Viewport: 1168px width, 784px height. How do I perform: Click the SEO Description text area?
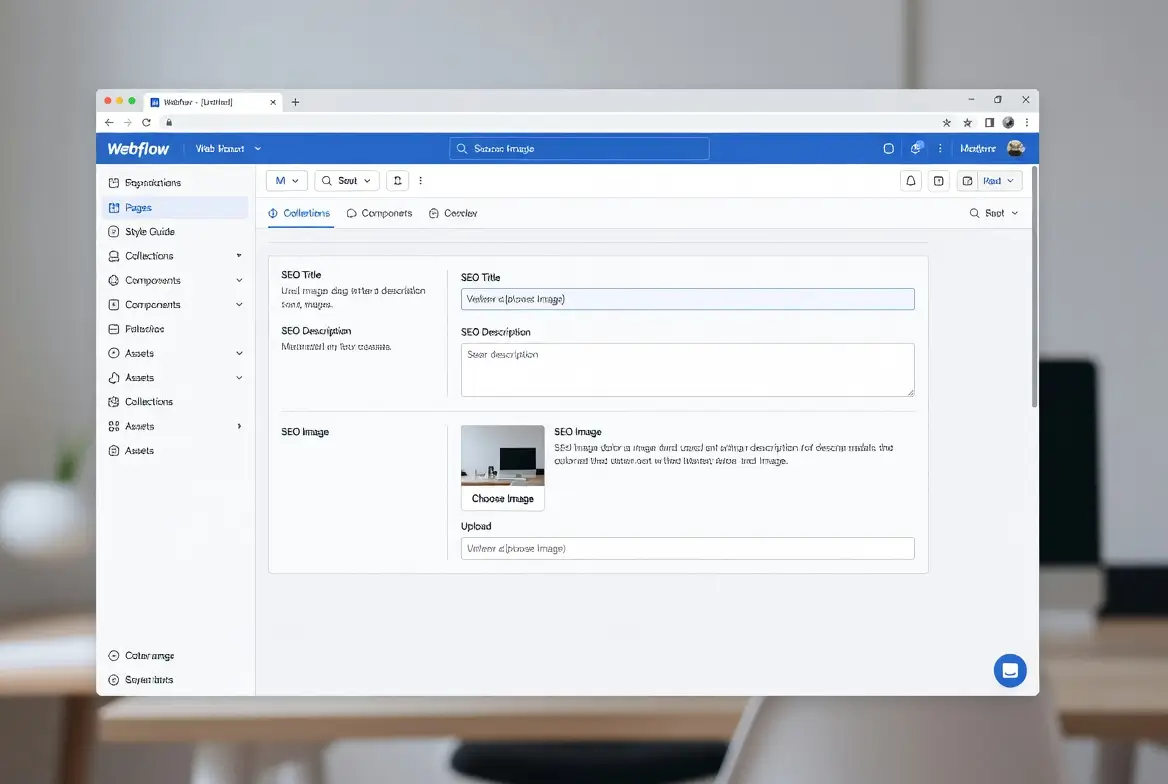point(688,370)
